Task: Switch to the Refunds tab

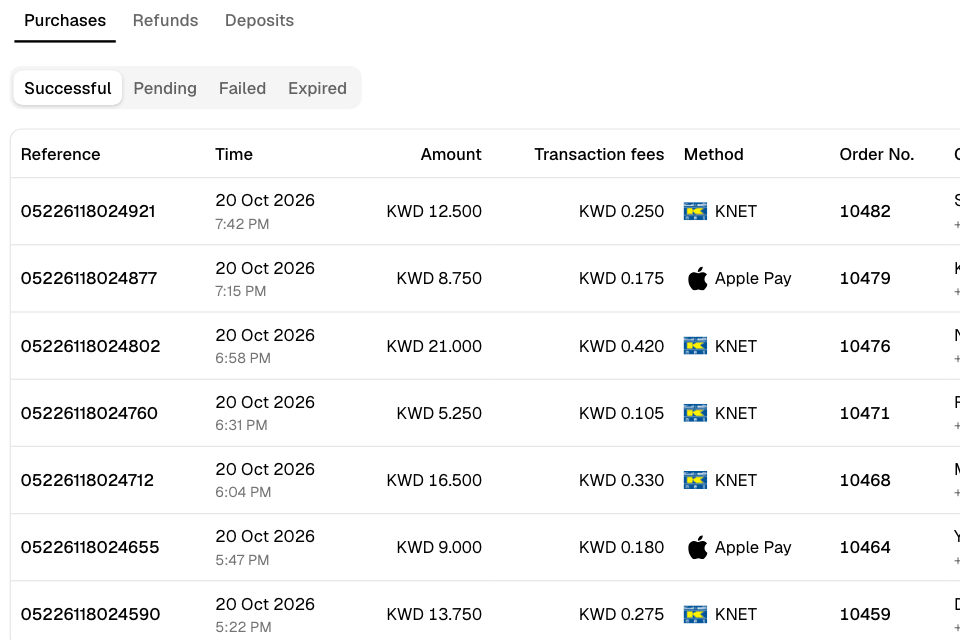Action: pos(165,20)
